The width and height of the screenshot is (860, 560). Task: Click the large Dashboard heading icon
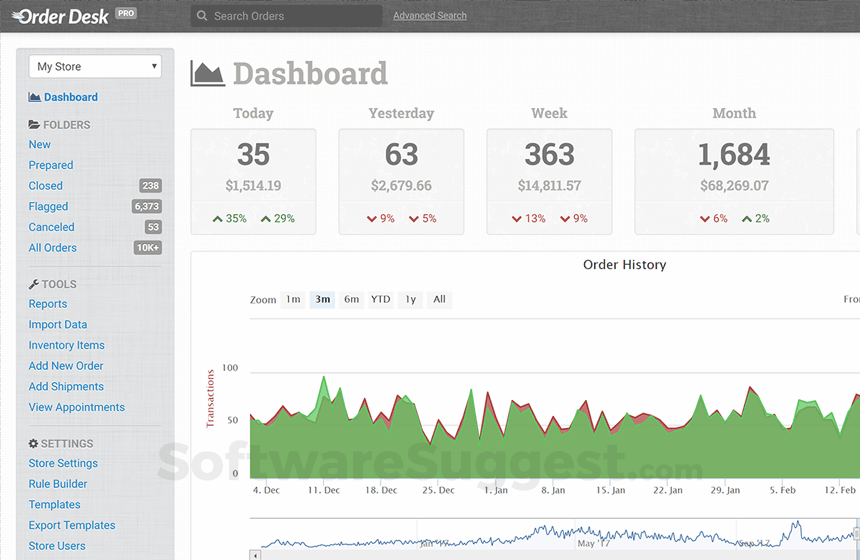click(208, 74)
